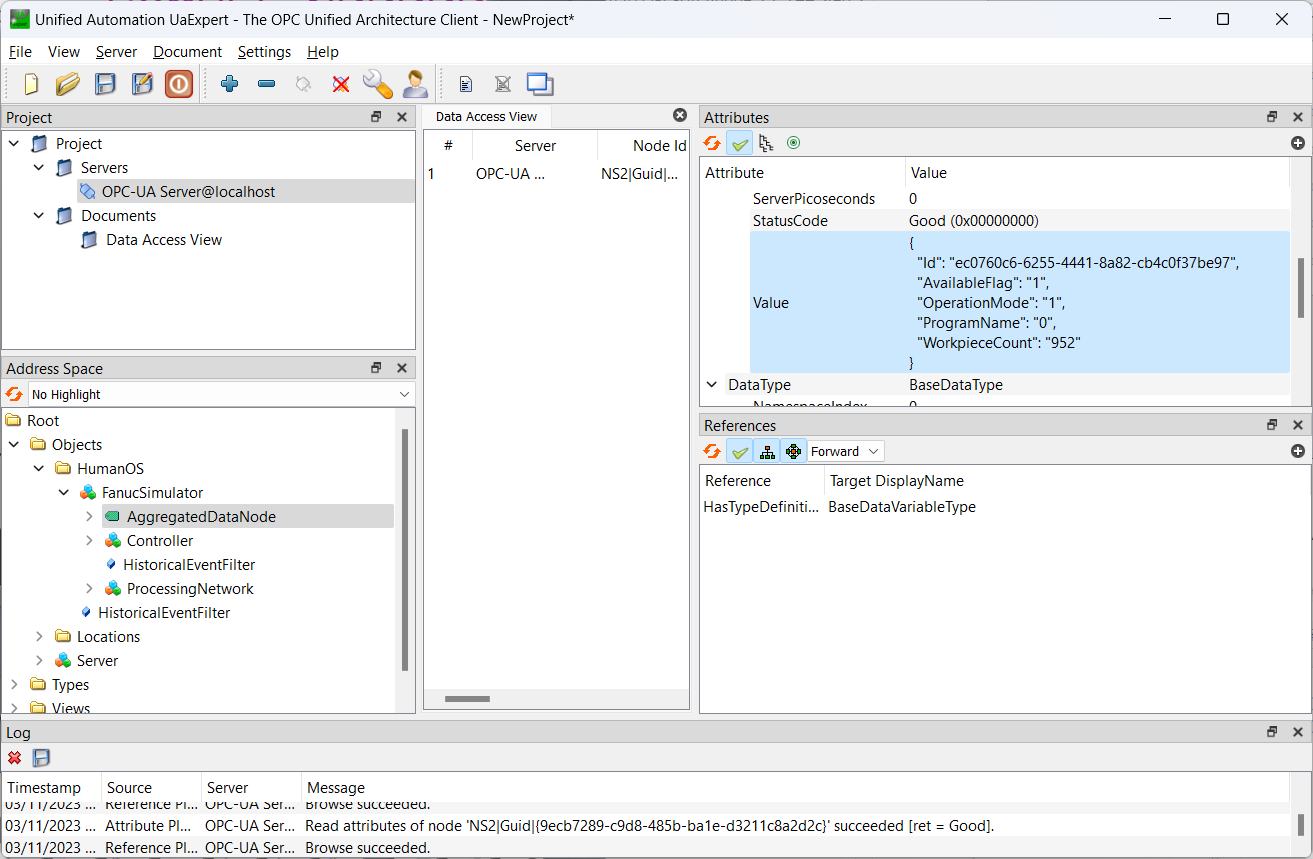Select Data Access View under Documents
Screen dimensions: 1313x859
pyautogui.click(x=164, y=239)
